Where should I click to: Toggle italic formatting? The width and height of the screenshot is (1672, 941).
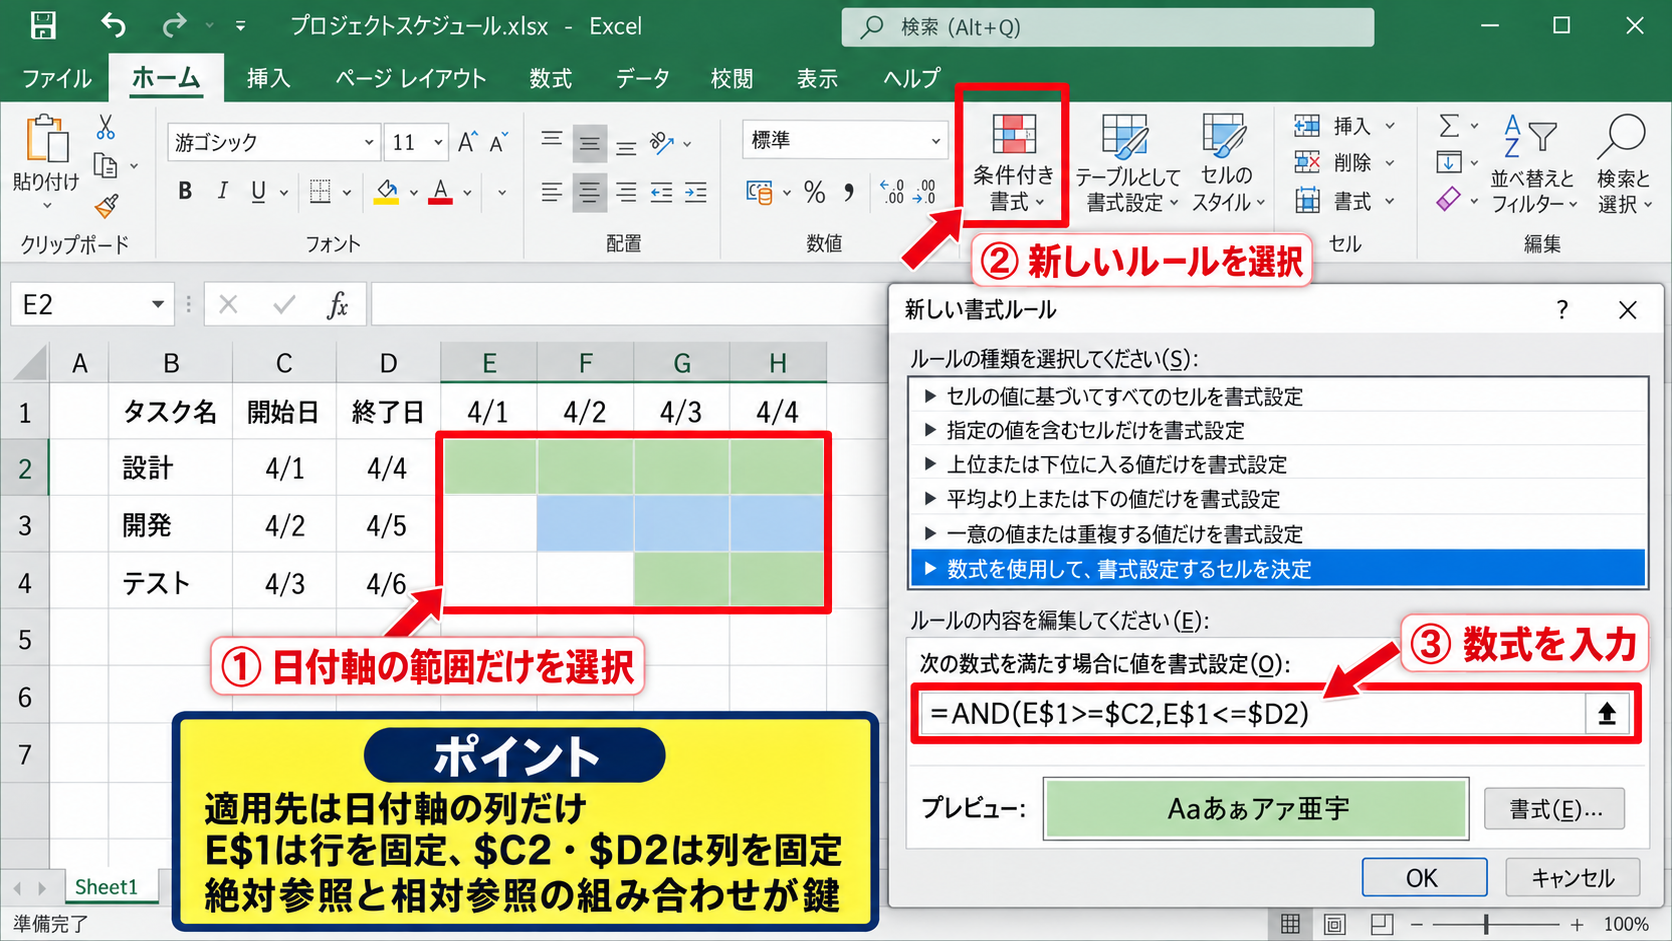point(222,191)
